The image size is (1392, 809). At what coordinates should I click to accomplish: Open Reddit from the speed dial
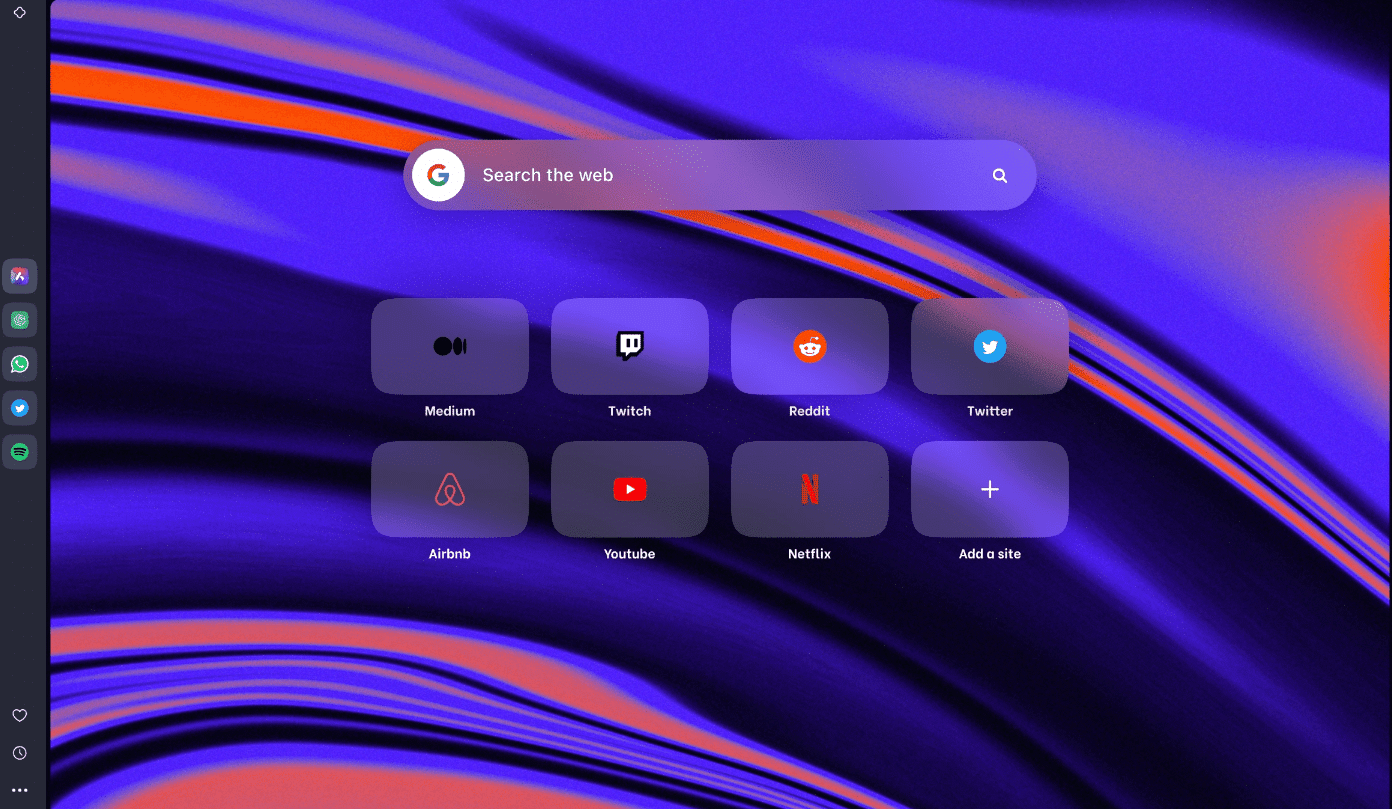809,346
